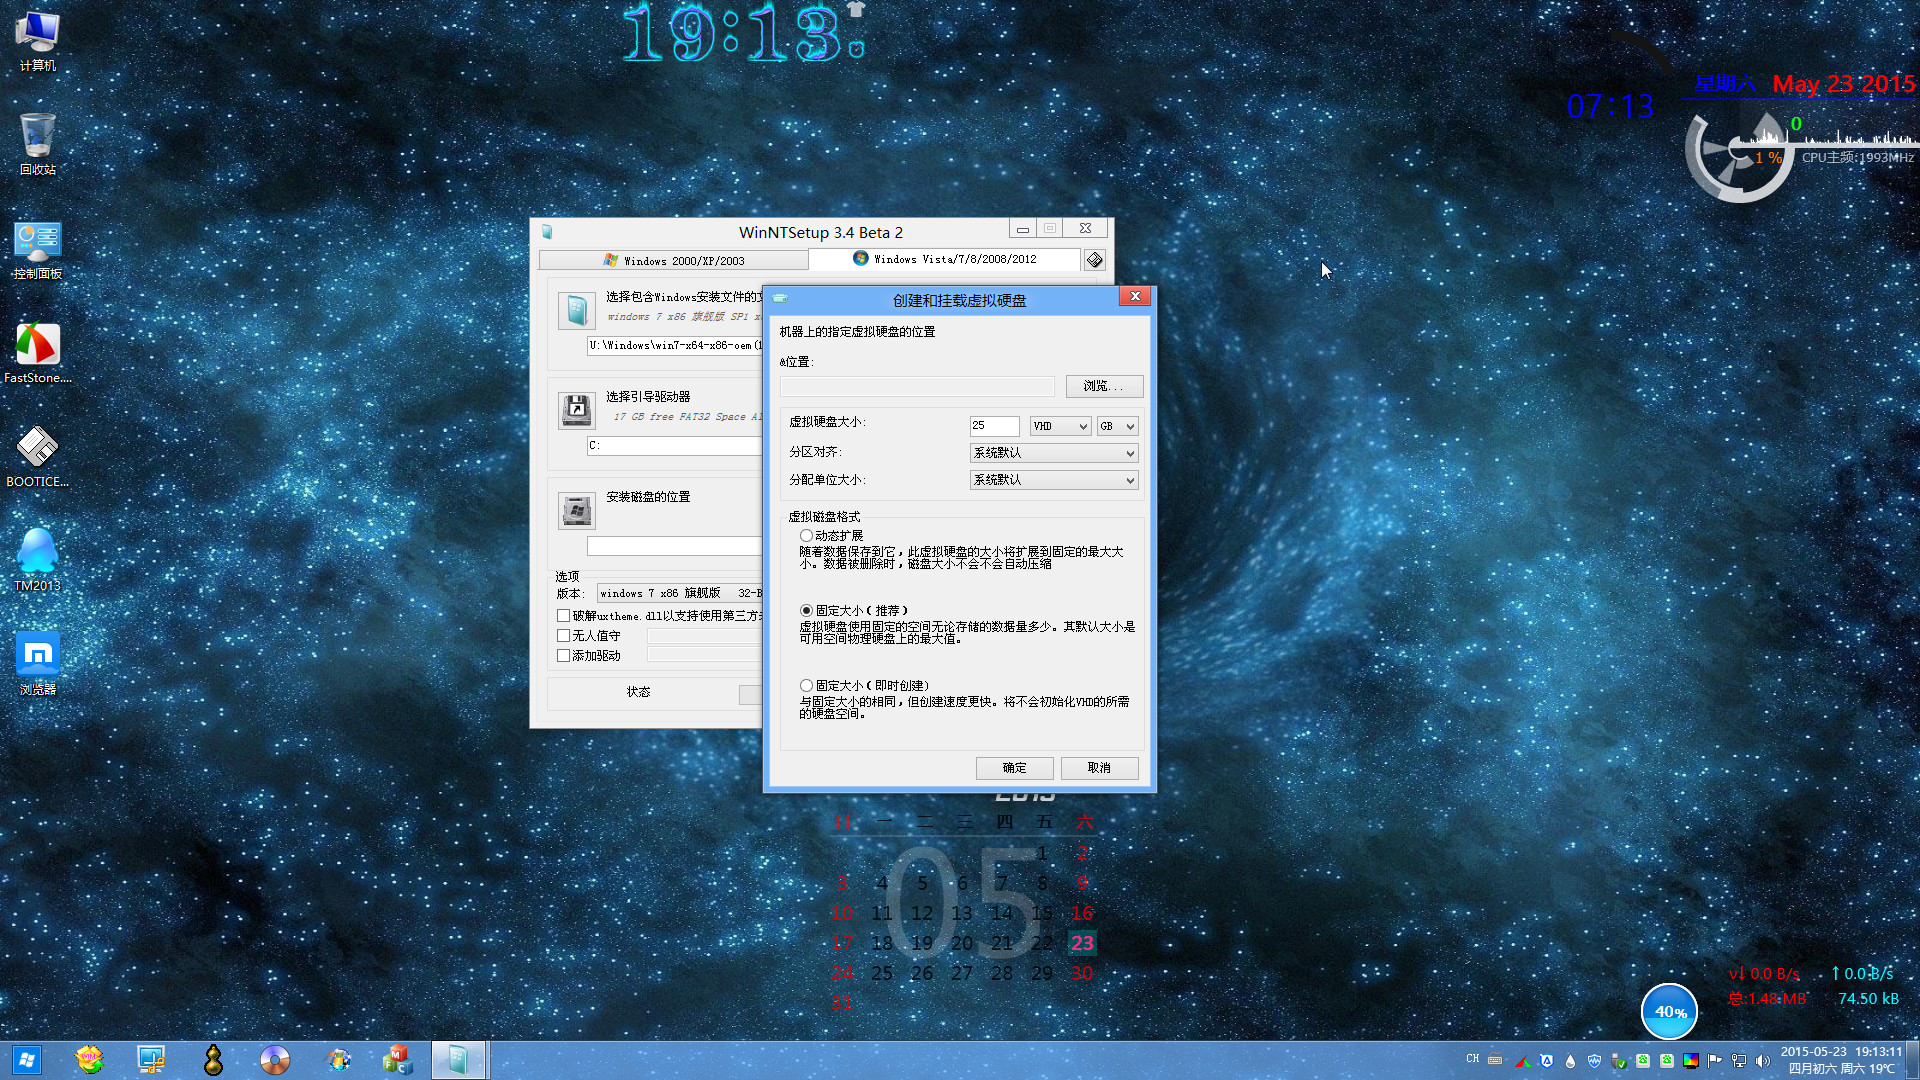Open the Windows Start button

(x=27, y=1060)
